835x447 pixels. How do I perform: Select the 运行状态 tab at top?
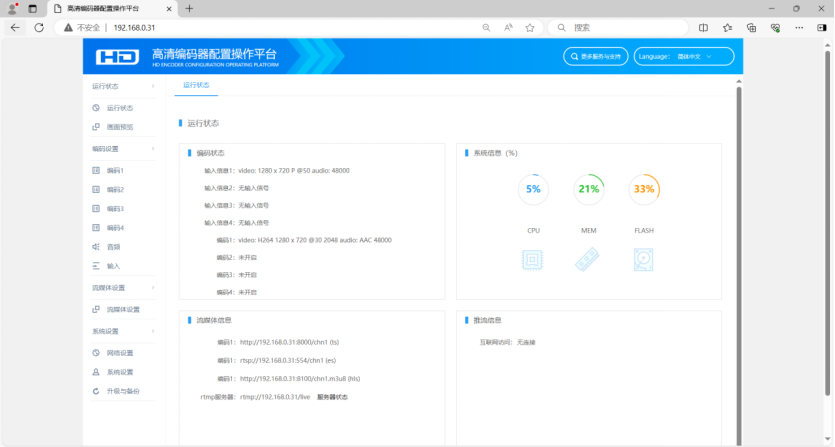coord(197,85)
